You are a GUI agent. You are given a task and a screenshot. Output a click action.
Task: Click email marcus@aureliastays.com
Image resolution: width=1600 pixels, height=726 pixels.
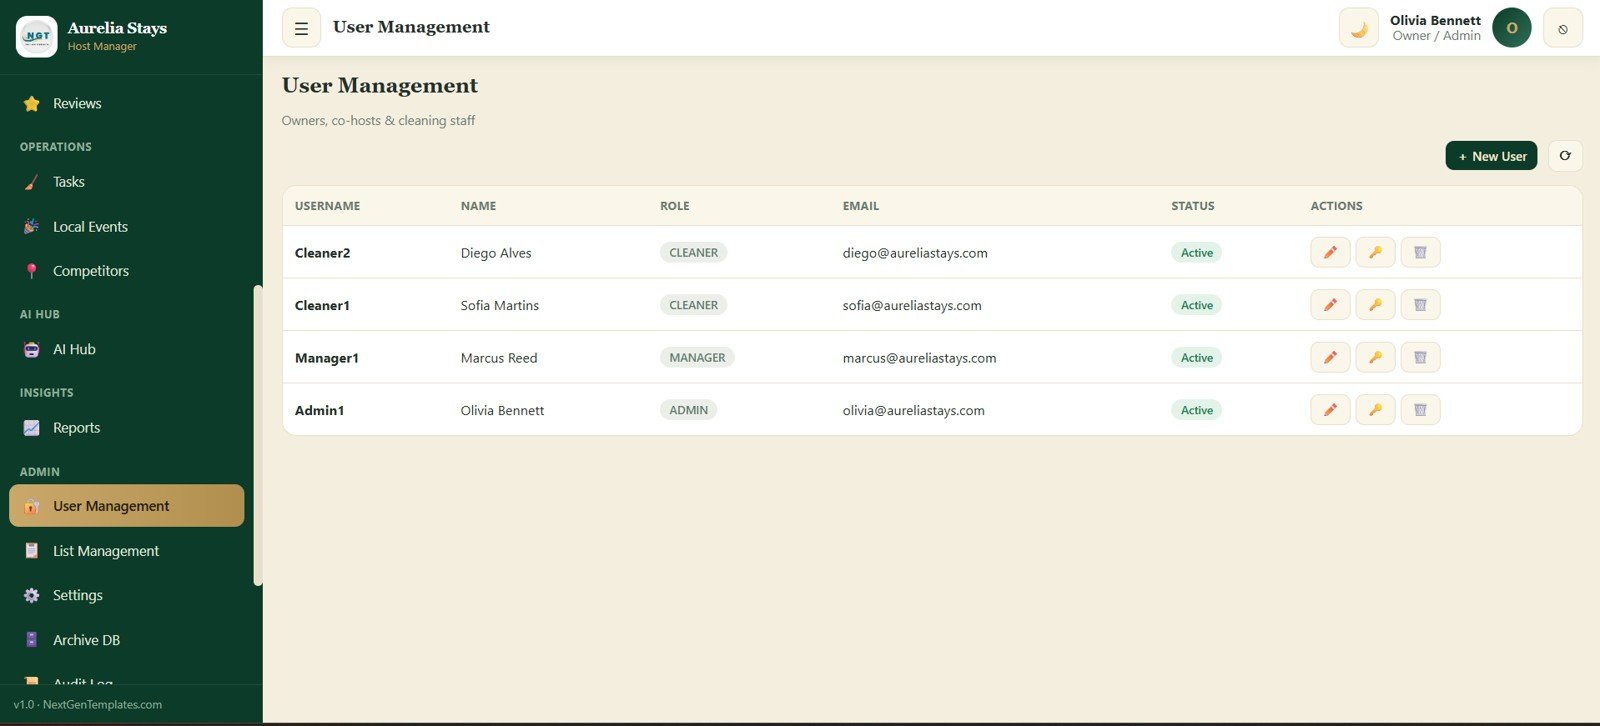pos(920,358)
